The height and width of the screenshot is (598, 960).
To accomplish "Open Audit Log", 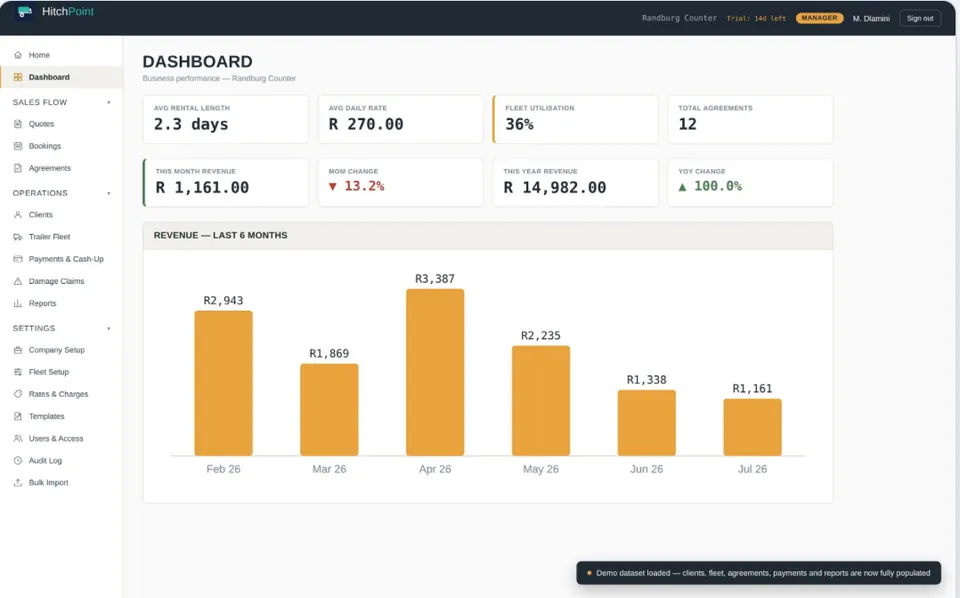I will (x=61, y=460).
